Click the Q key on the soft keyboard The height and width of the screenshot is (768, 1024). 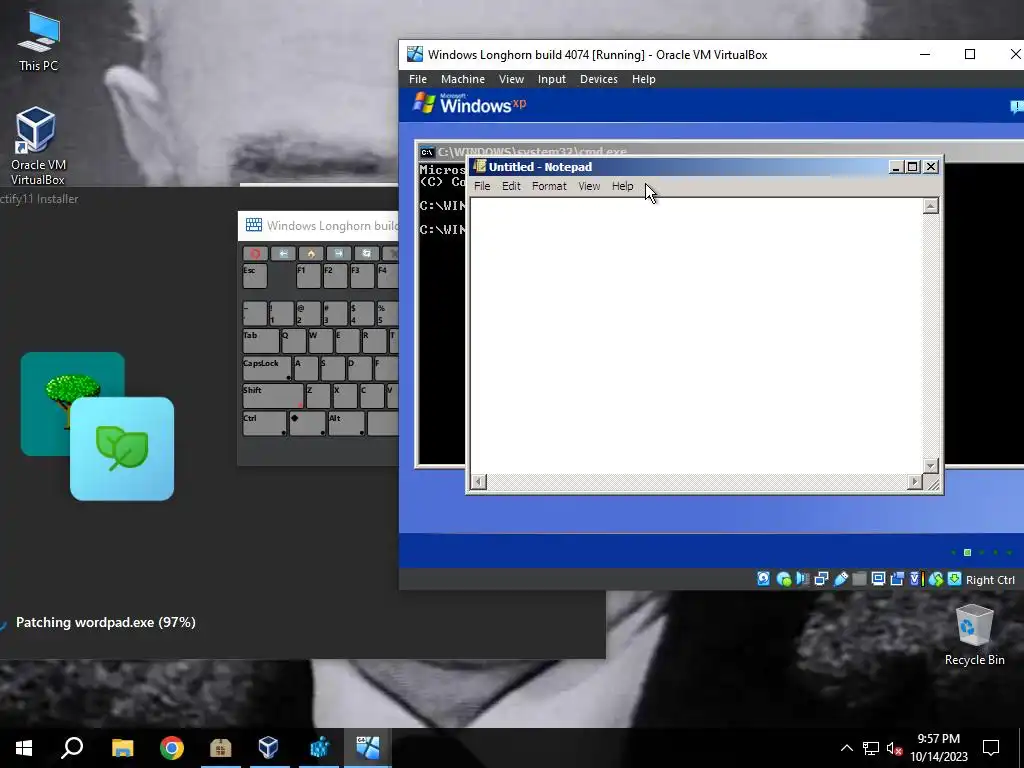click(294, 342)
